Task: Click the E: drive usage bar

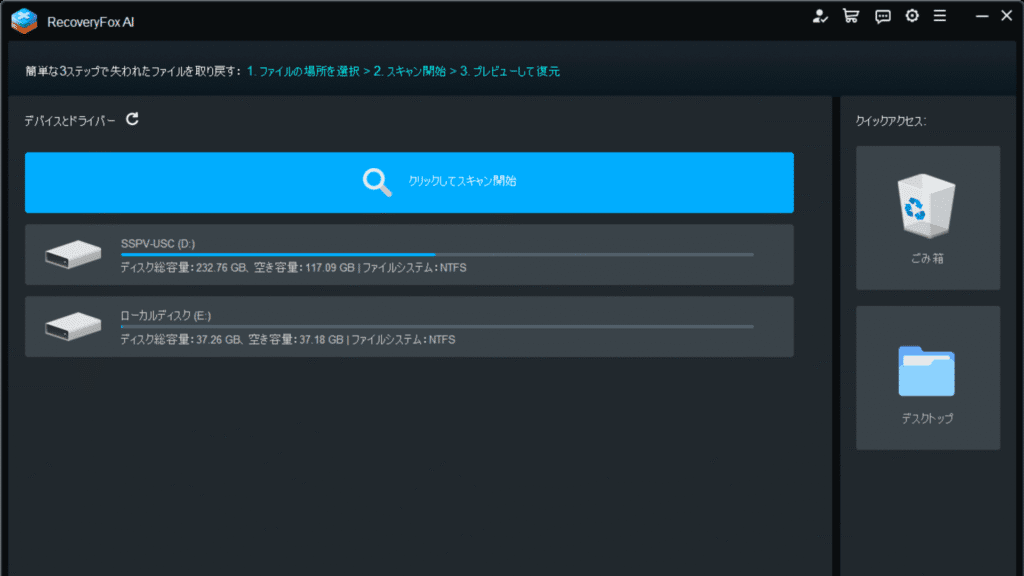Action: 437,327
